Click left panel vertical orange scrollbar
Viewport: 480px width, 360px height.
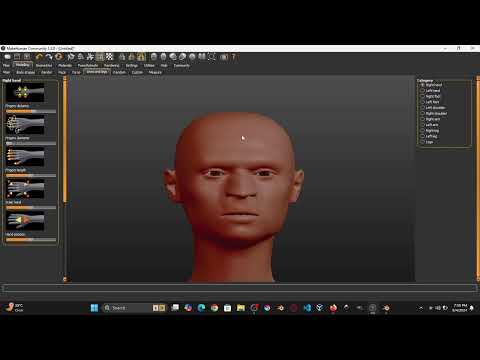tap(65, 140)
